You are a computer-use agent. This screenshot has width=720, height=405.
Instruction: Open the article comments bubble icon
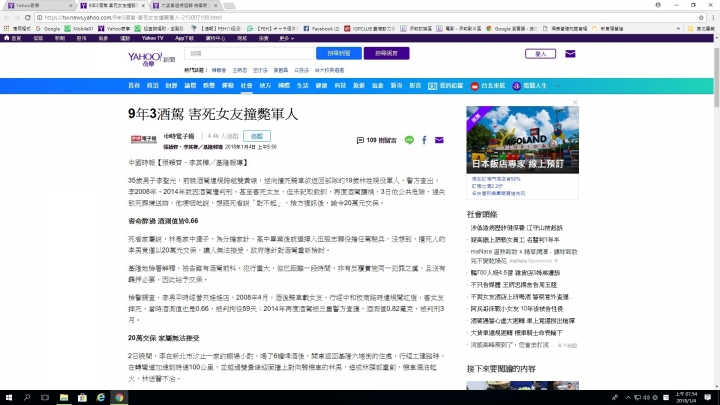pyautogui.click(x=360, y=140)
